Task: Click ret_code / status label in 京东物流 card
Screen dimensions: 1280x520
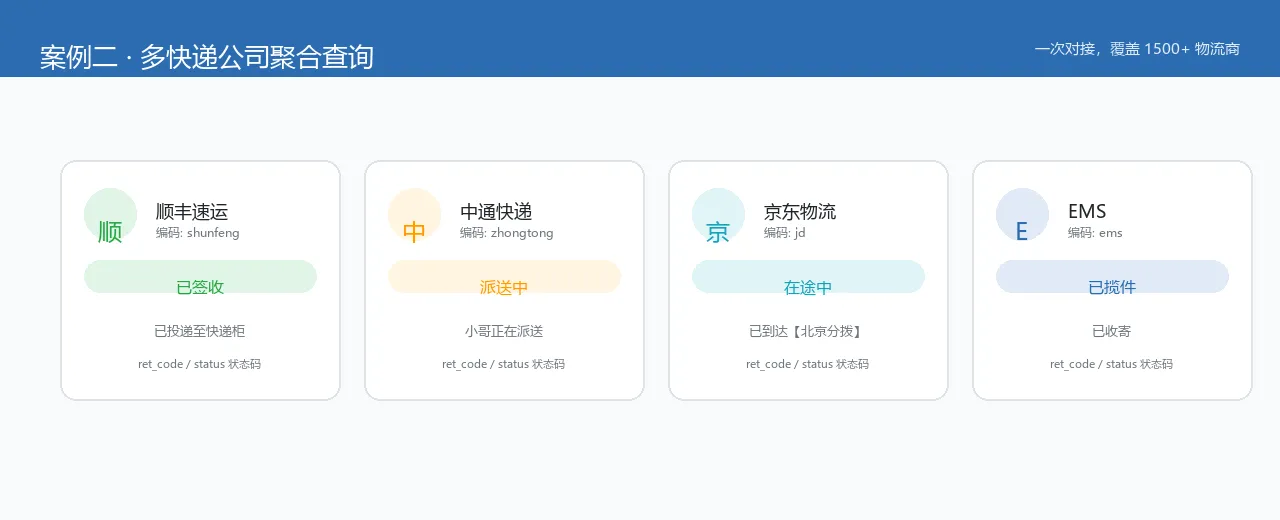Action: [808, 364]
